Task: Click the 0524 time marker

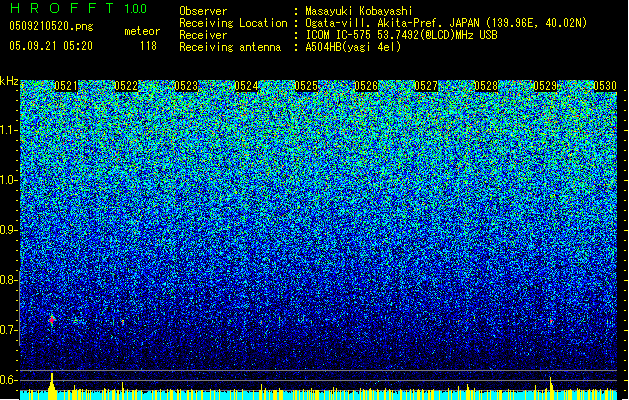Action: (x=246, y=86)
